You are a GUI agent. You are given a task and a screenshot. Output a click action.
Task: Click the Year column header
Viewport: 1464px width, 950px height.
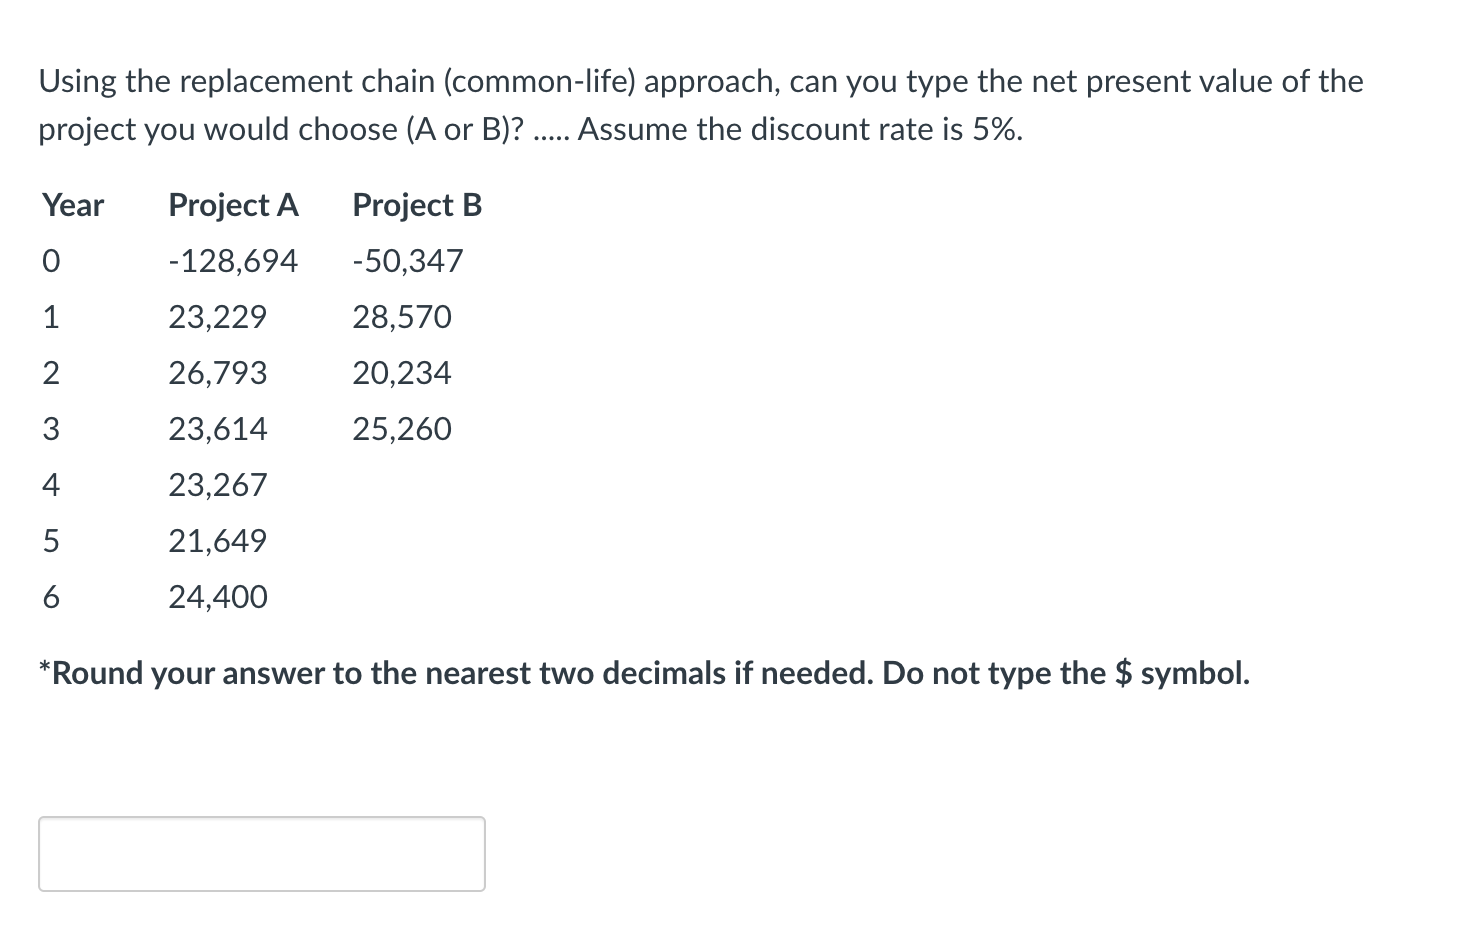[x=71, y=205]
